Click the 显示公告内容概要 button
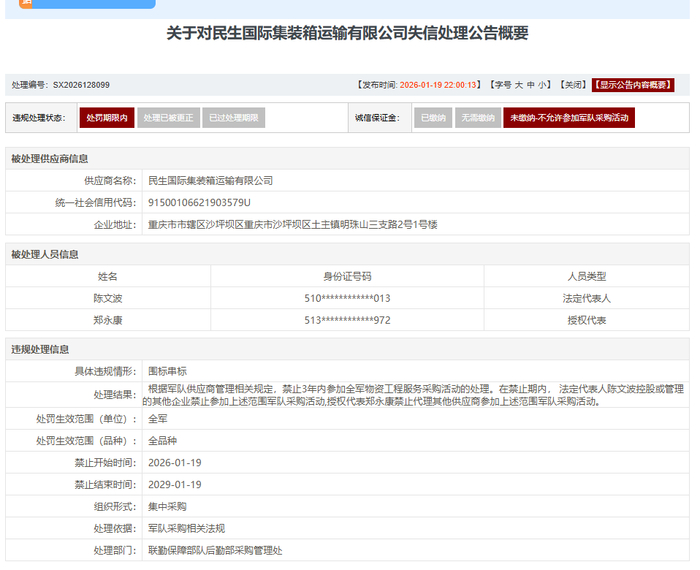The height and width of the screenshot is (570, 700). point(632,85)
